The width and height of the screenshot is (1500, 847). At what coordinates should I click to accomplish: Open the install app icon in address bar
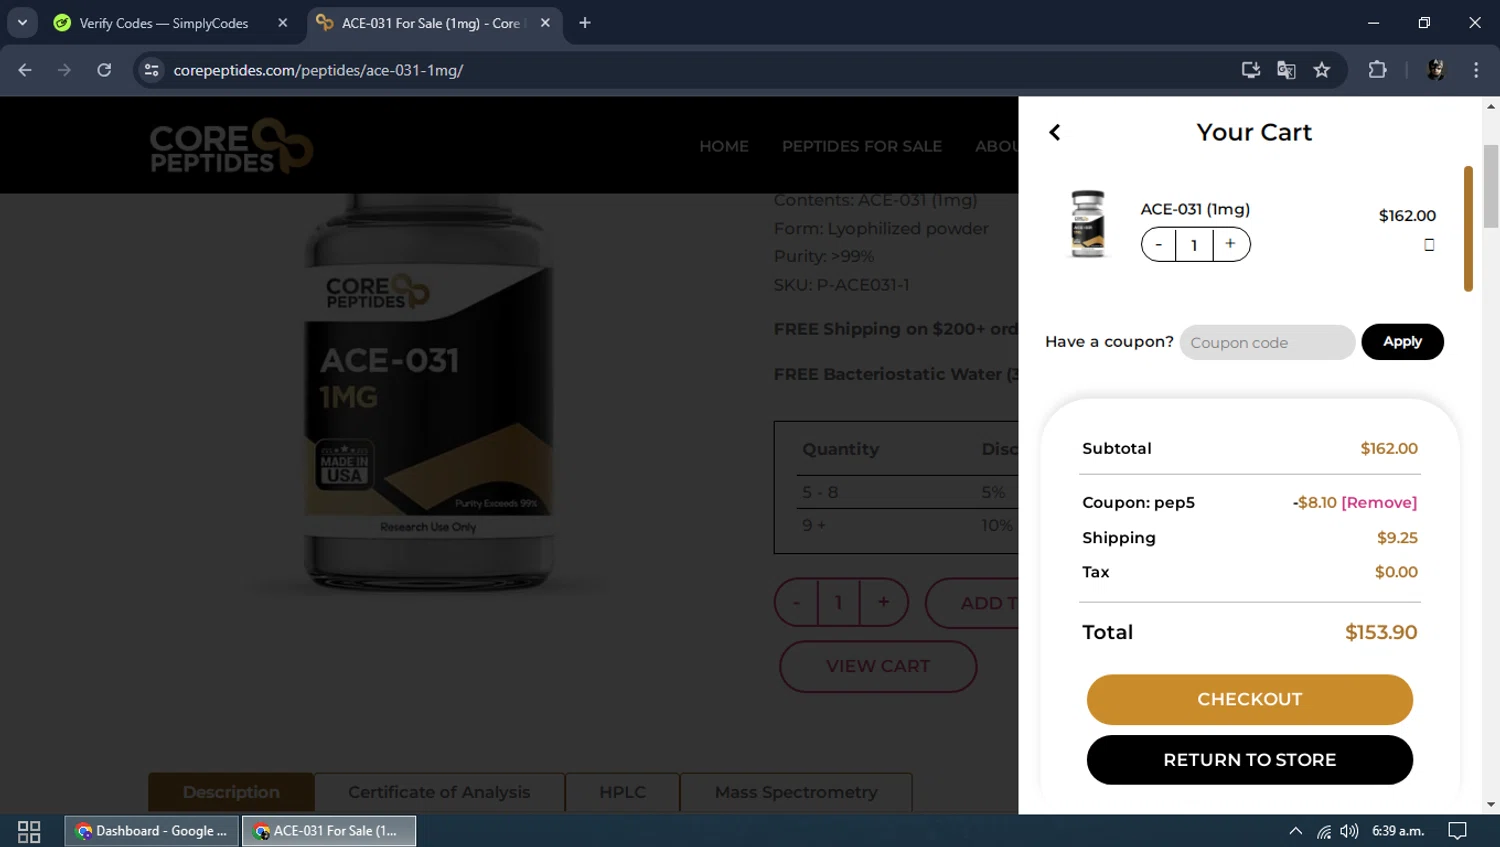tap(1250, 70)
